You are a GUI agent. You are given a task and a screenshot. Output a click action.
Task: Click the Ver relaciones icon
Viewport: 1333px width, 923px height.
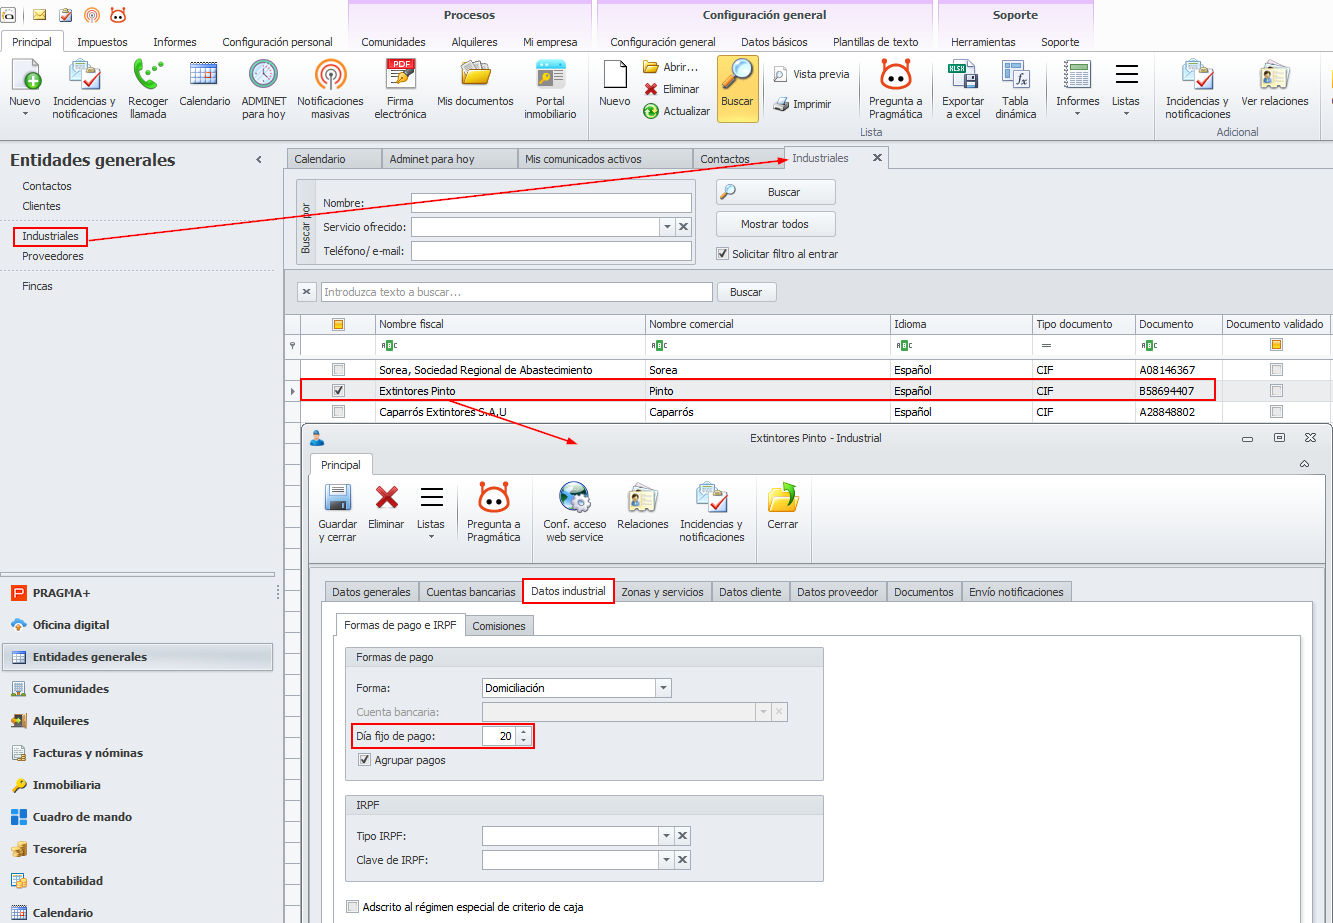[x=1274, y=83]
